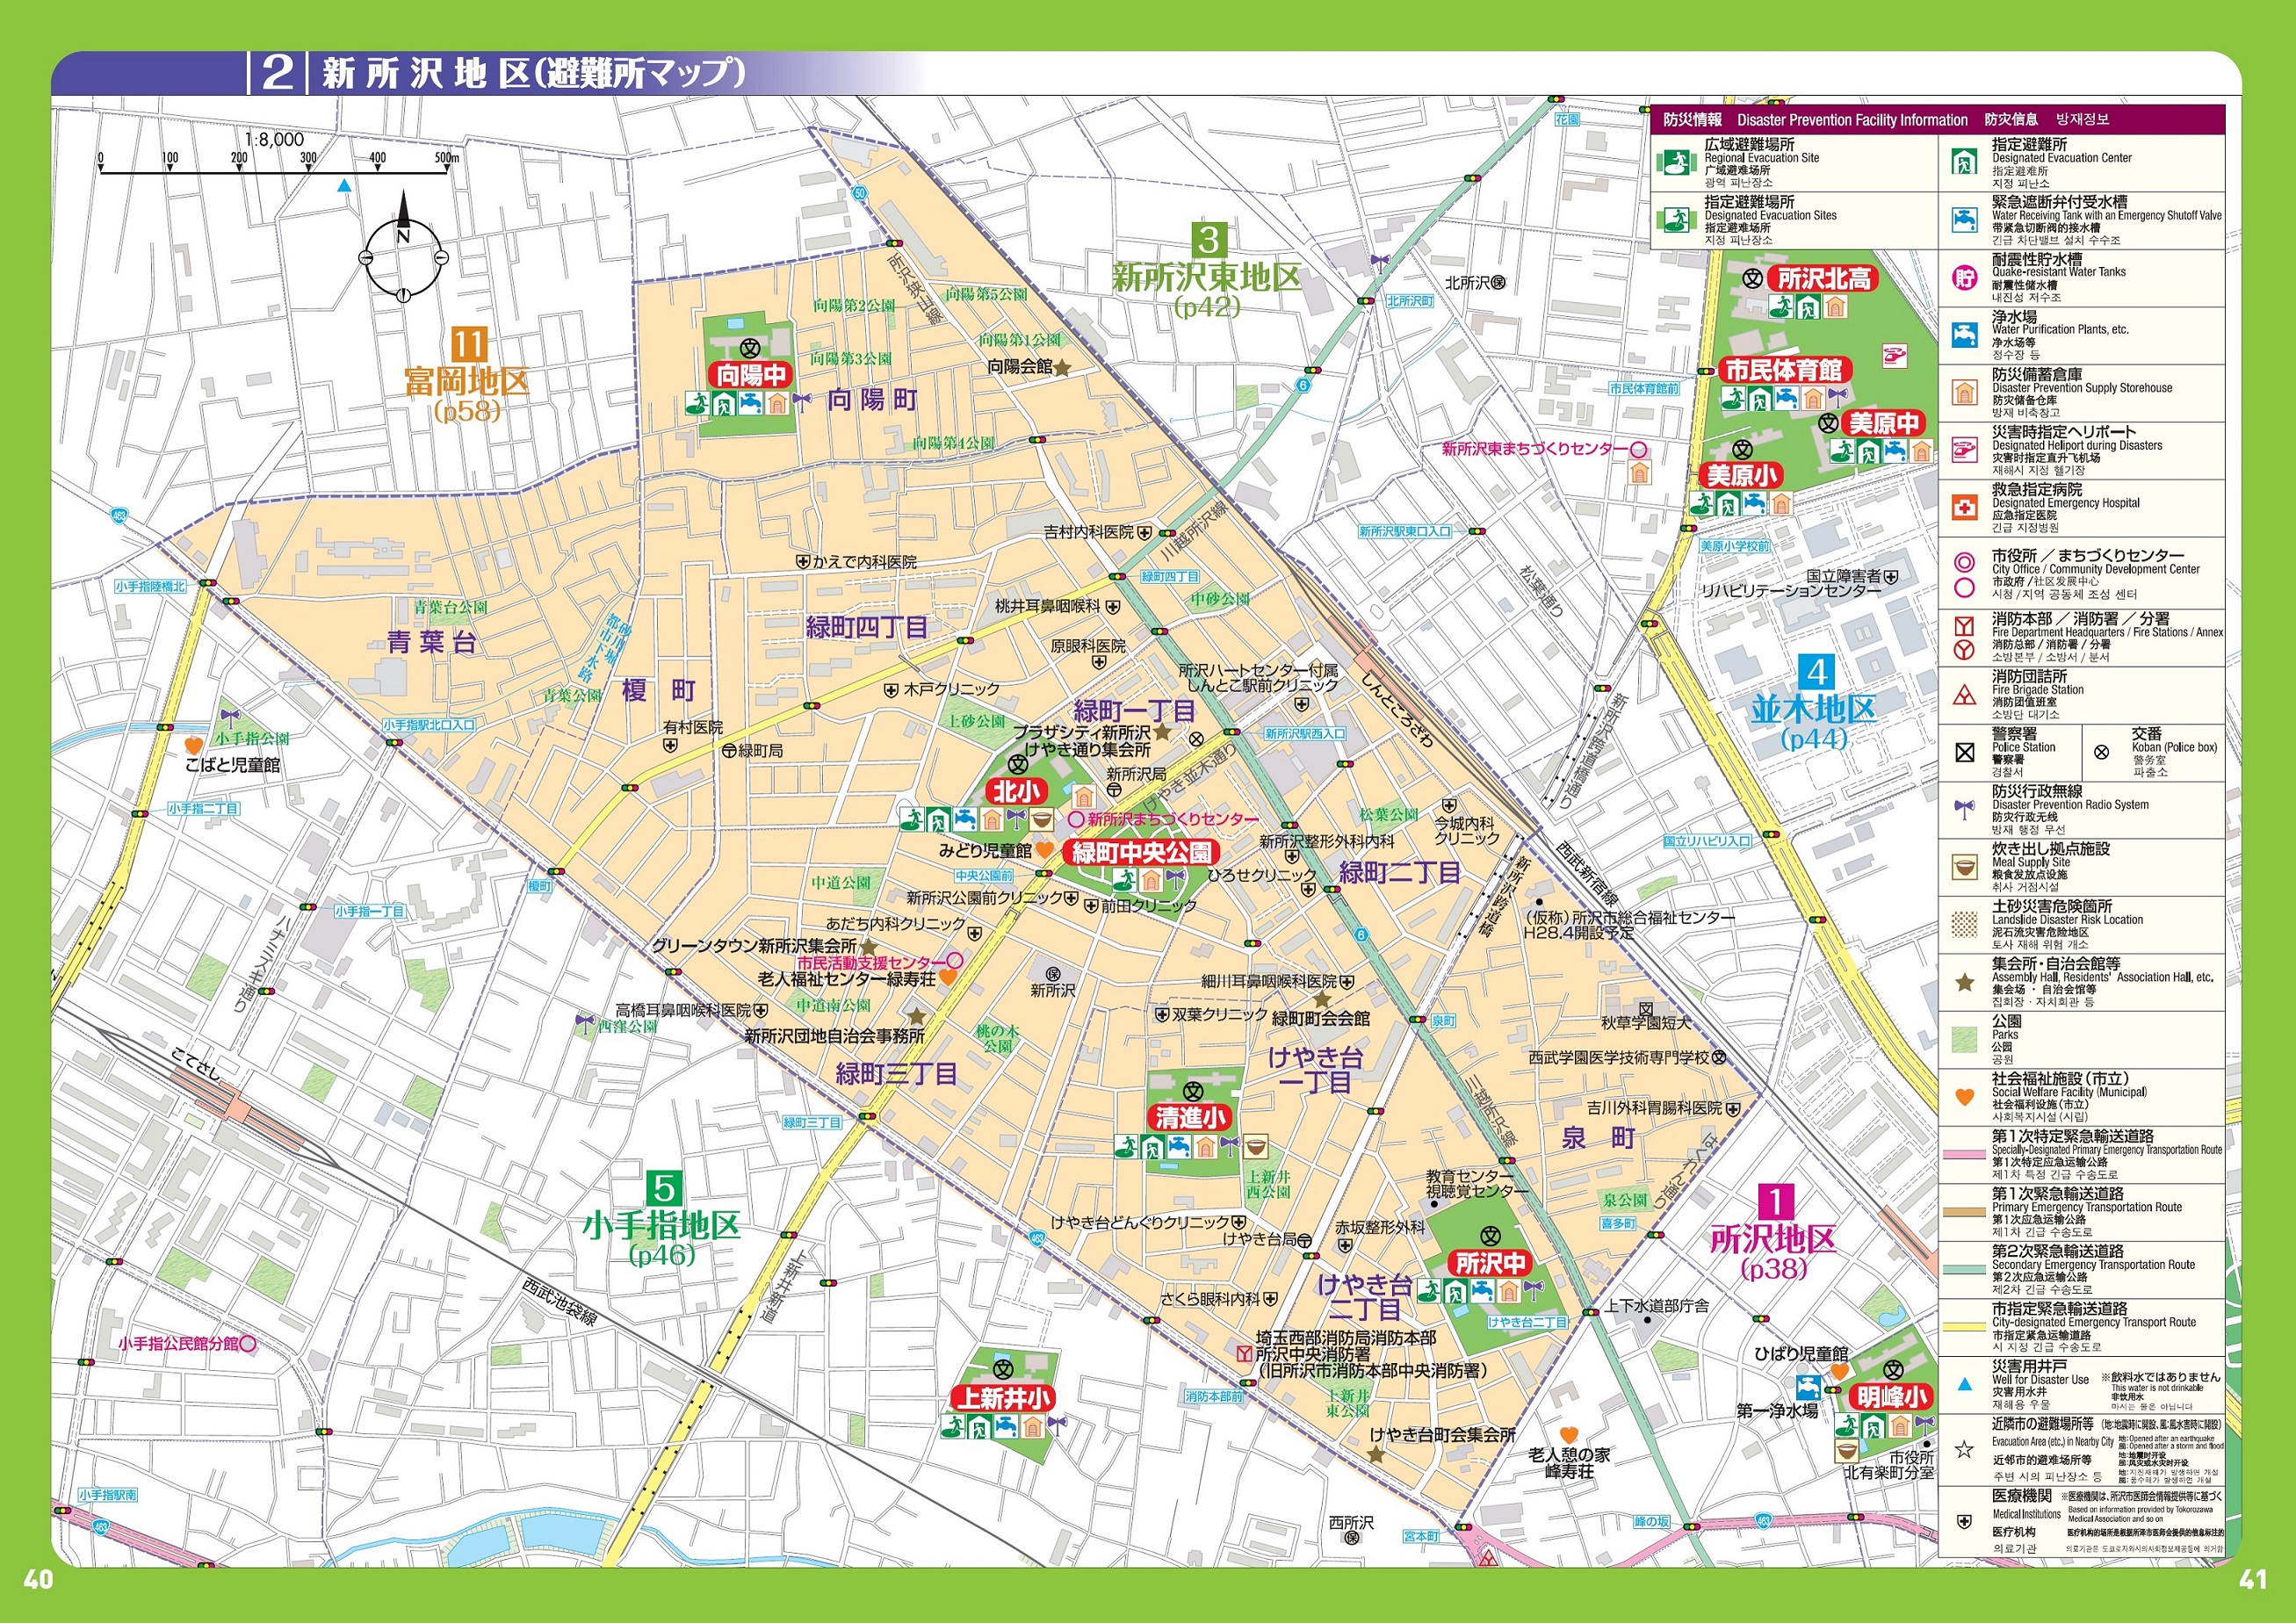
Task: Select the 所沢北高 school label
Action: [1824, 279]
